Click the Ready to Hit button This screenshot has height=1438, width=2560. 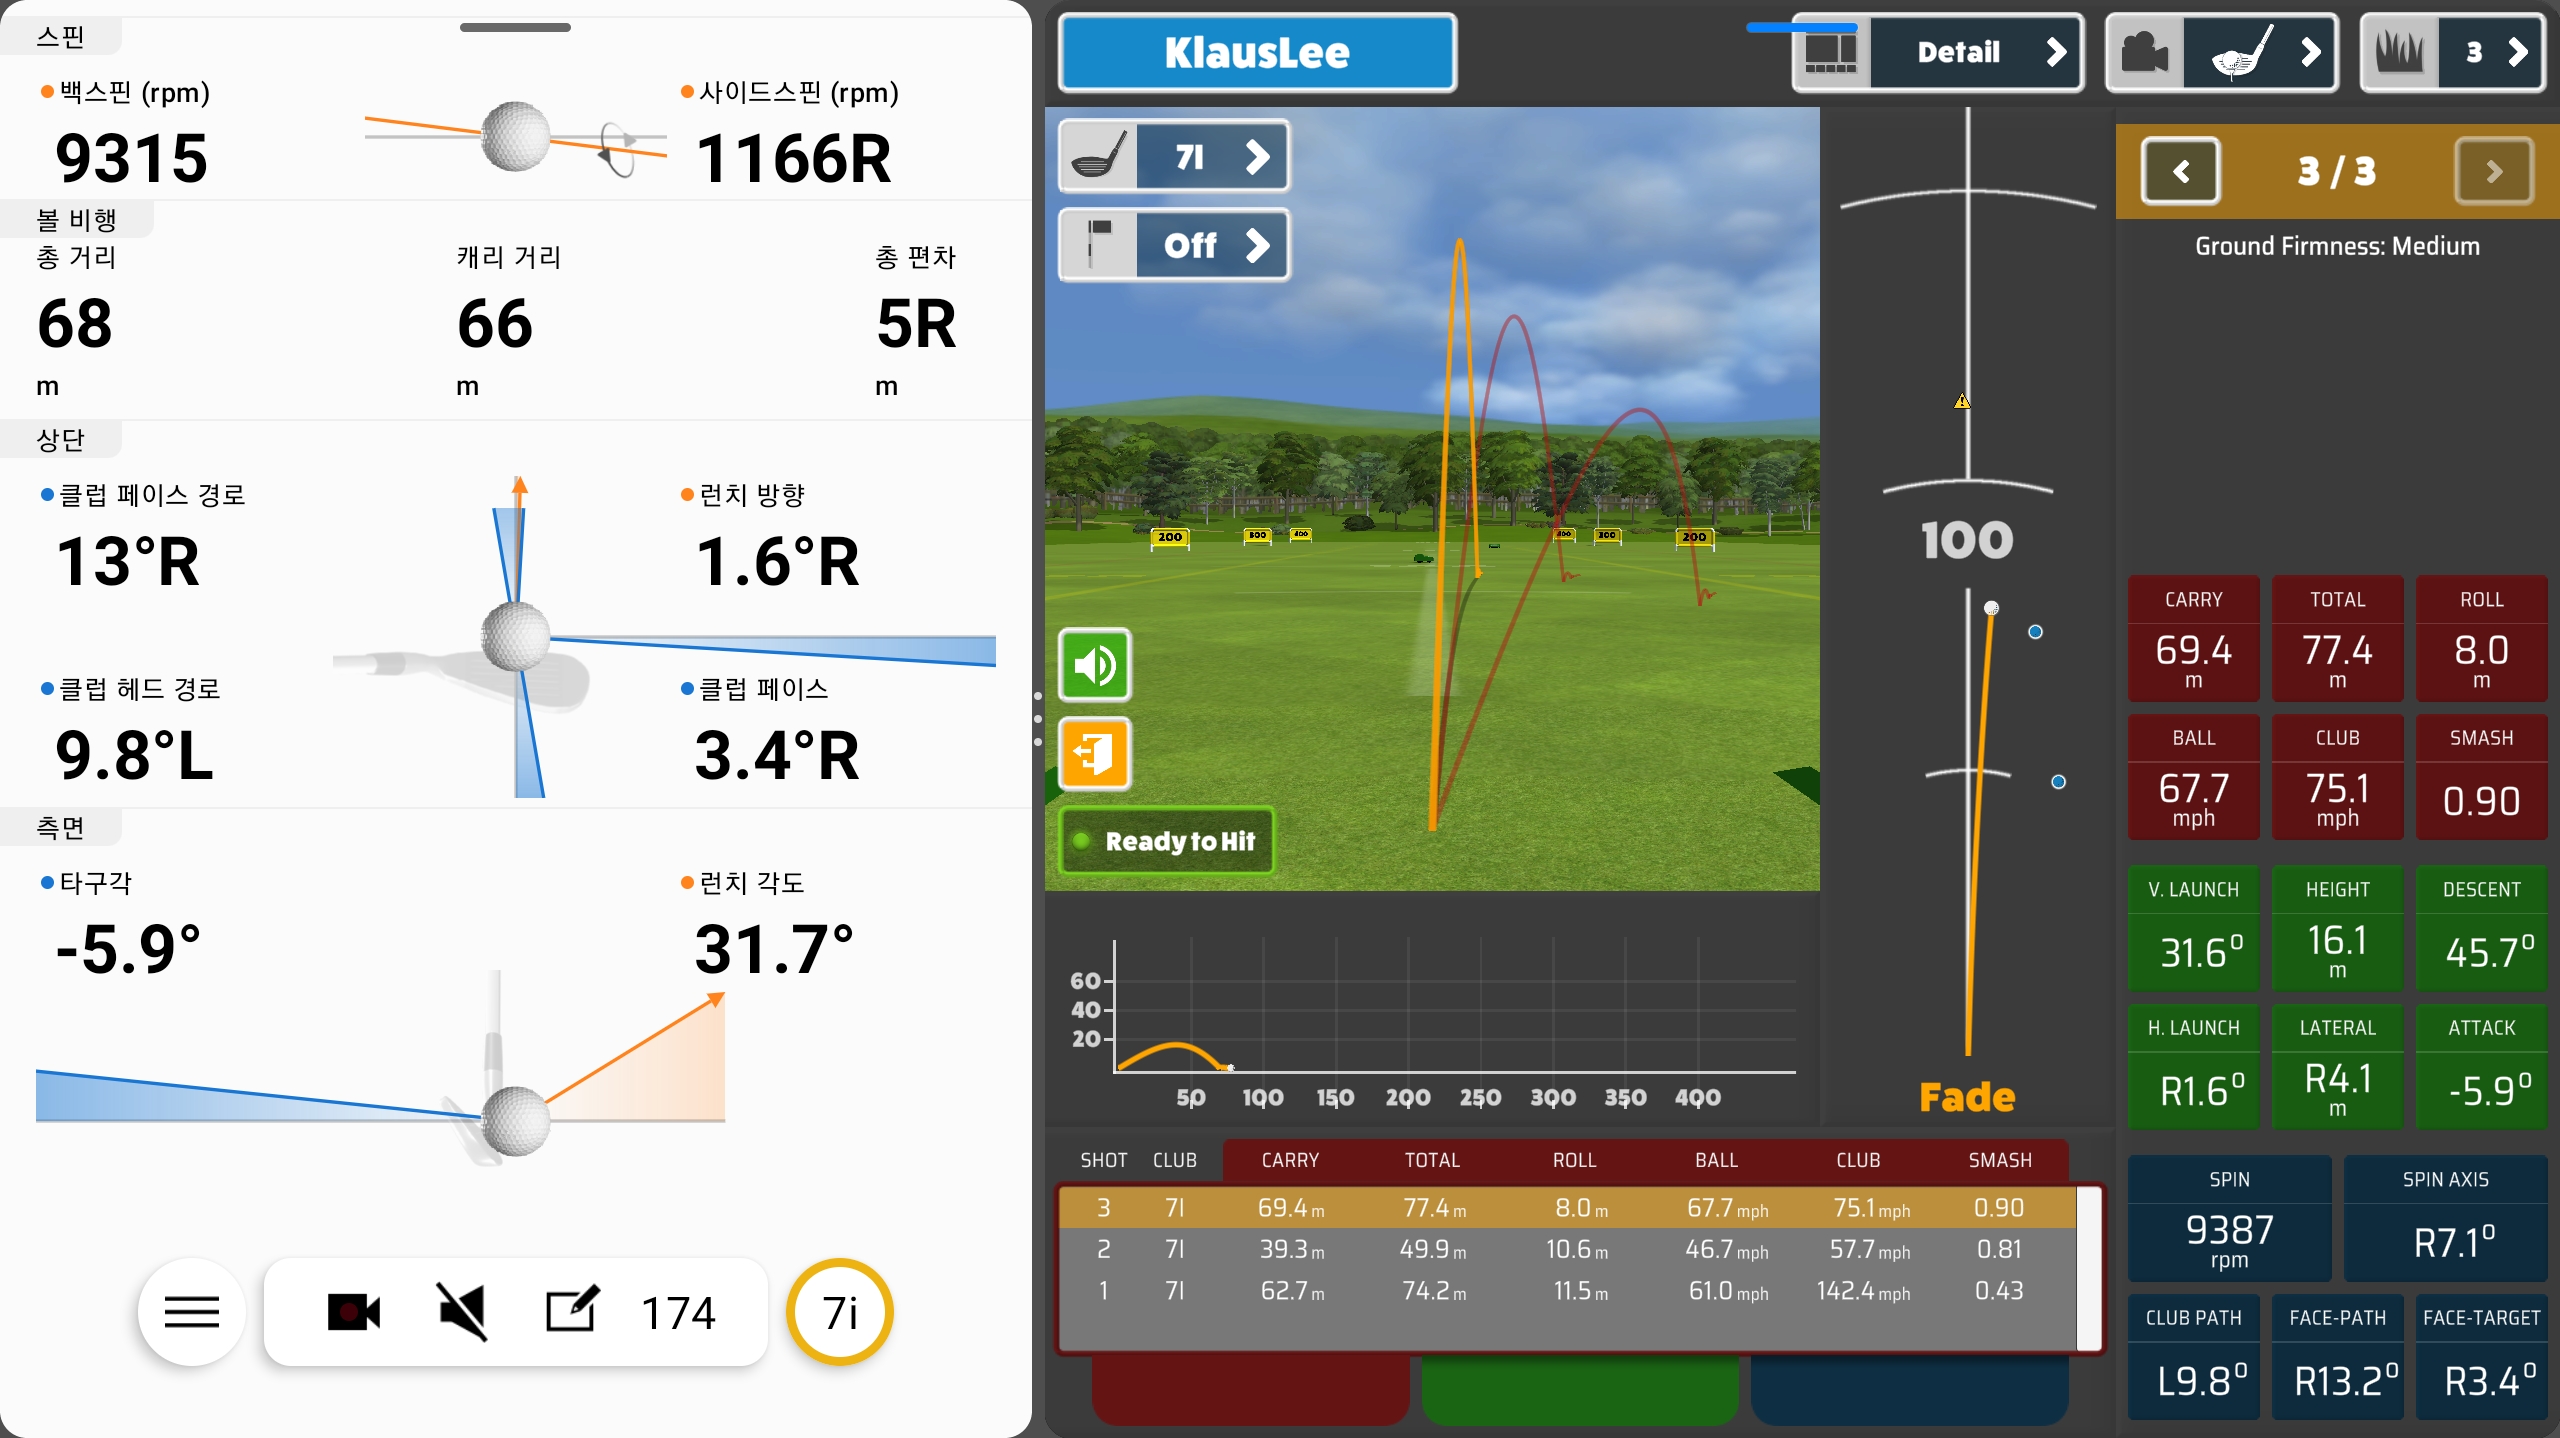pos(1167,841)
